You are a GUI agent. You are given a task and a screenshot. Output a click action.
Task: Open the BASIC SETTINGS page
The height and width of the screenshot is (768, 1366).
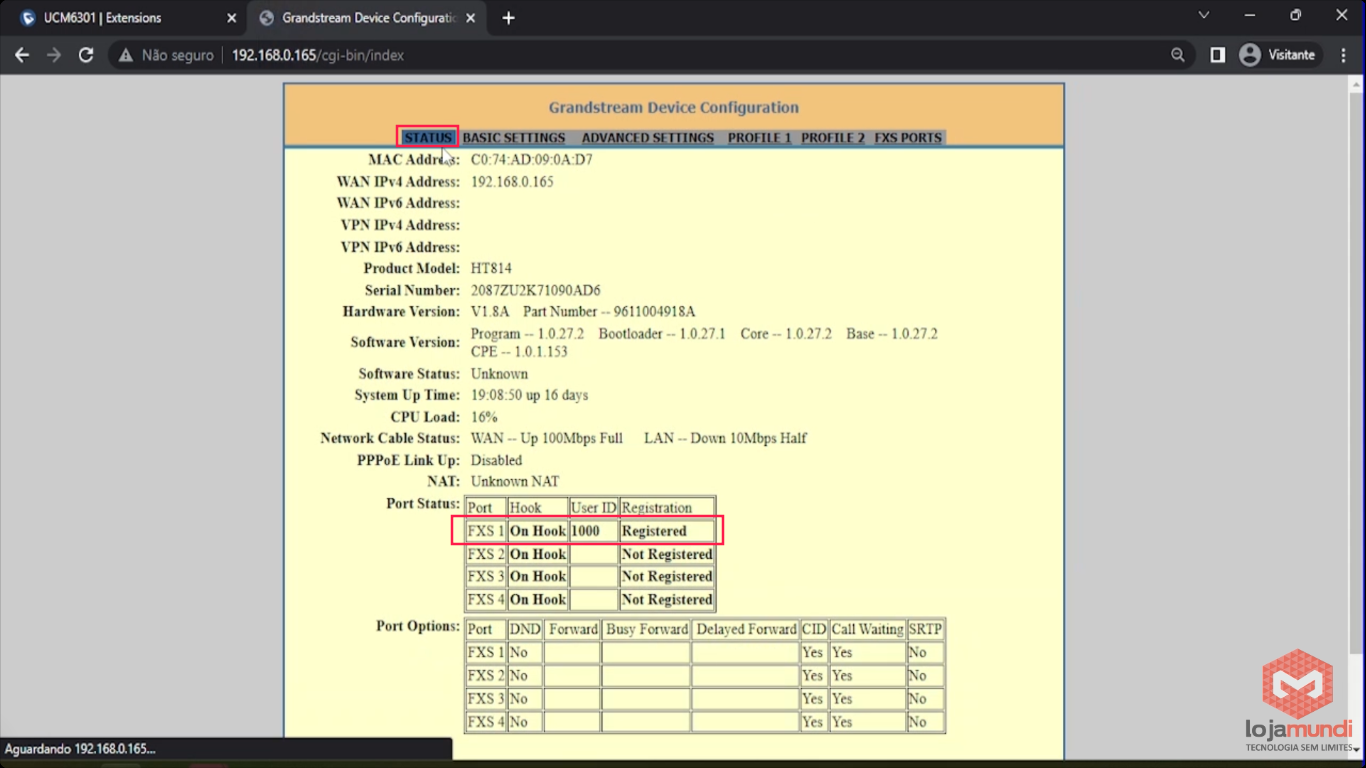click(513, 138)
